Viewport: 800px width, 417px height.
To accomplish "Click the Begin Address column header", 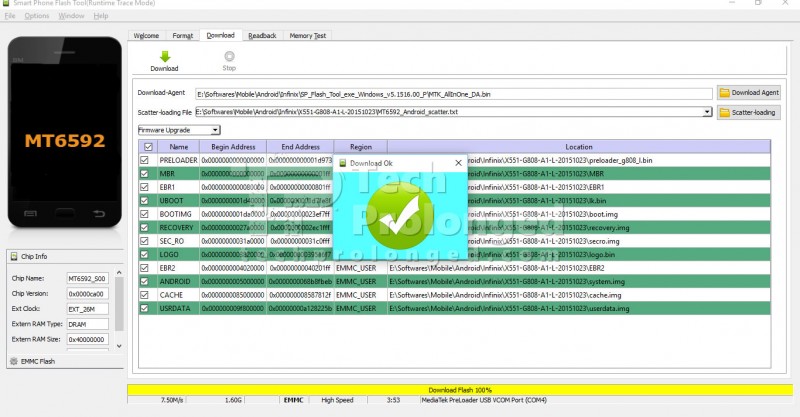I will (233, 147).
